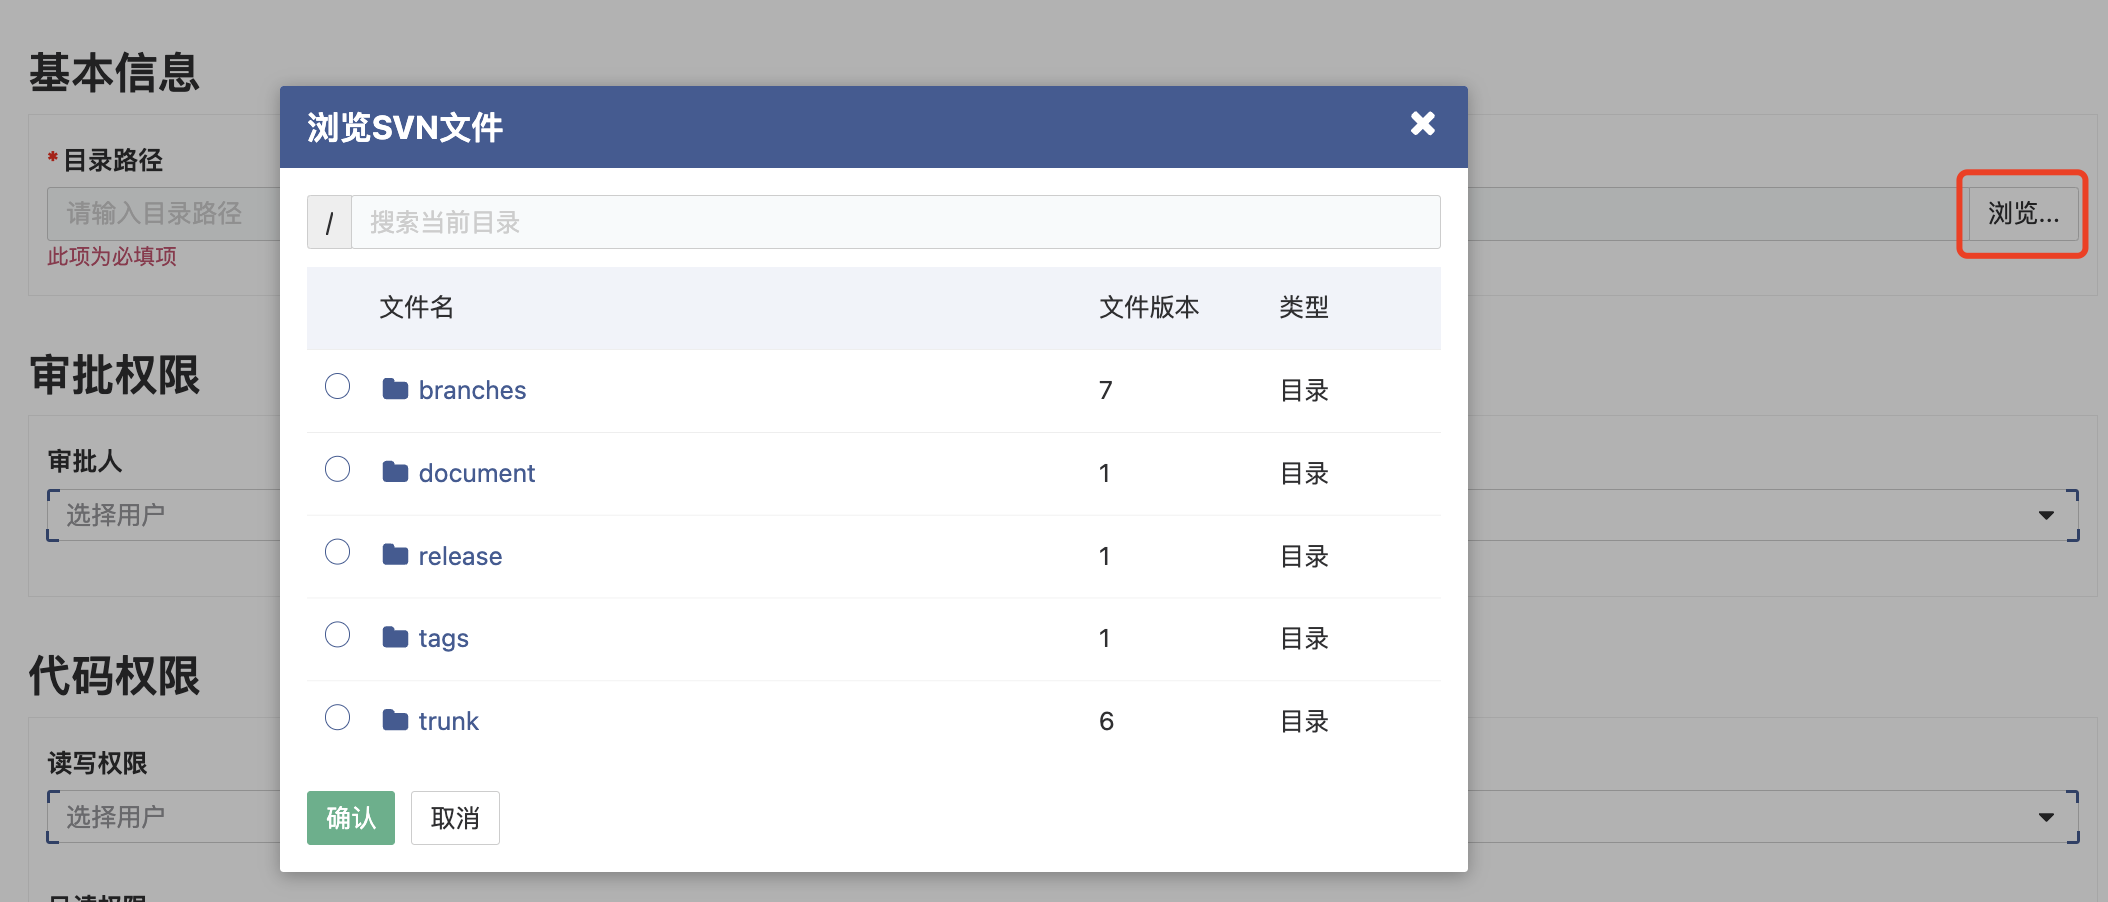Open the branches directory link
The height and width of the screenshot is (902, 2108).
coord(472,390)
